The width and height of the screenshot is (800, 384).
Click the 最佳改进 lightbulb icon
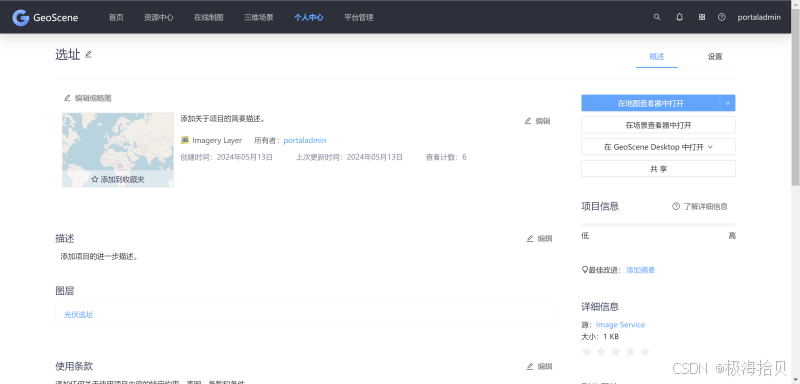585,270
